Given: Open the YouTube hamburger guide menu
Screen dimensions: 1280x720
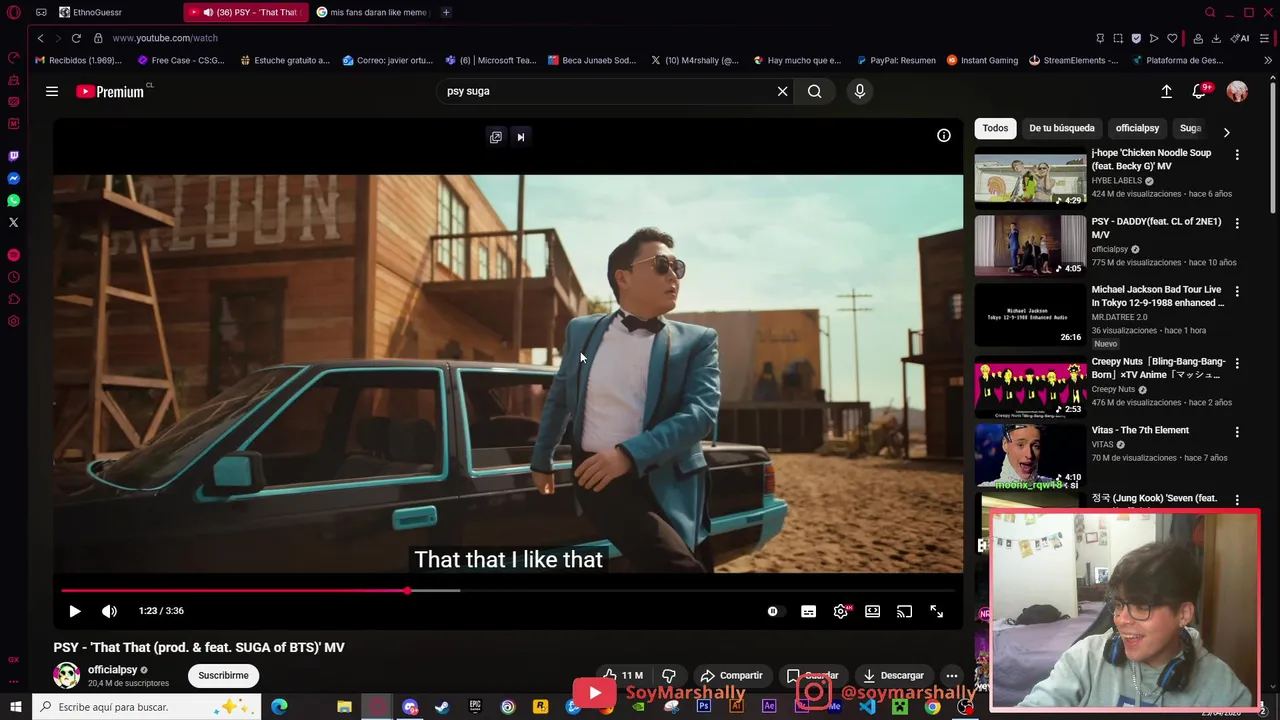Looking at the screenshot, I should [x=52, y=91].
